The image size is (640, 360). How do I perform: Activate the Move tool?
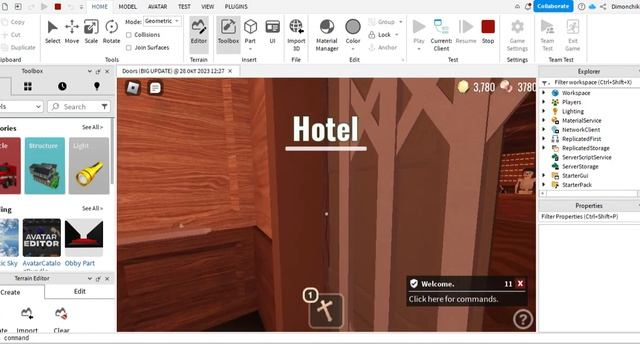point(72,32)
